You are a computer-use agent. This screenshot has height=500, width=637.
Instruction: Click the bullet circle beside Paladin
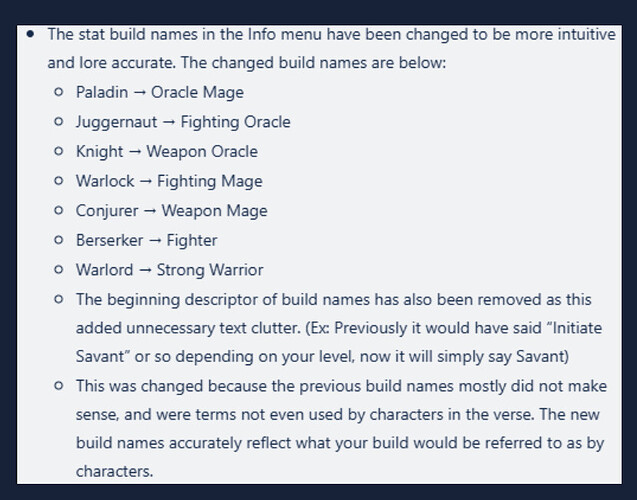(x=58, y=92)
